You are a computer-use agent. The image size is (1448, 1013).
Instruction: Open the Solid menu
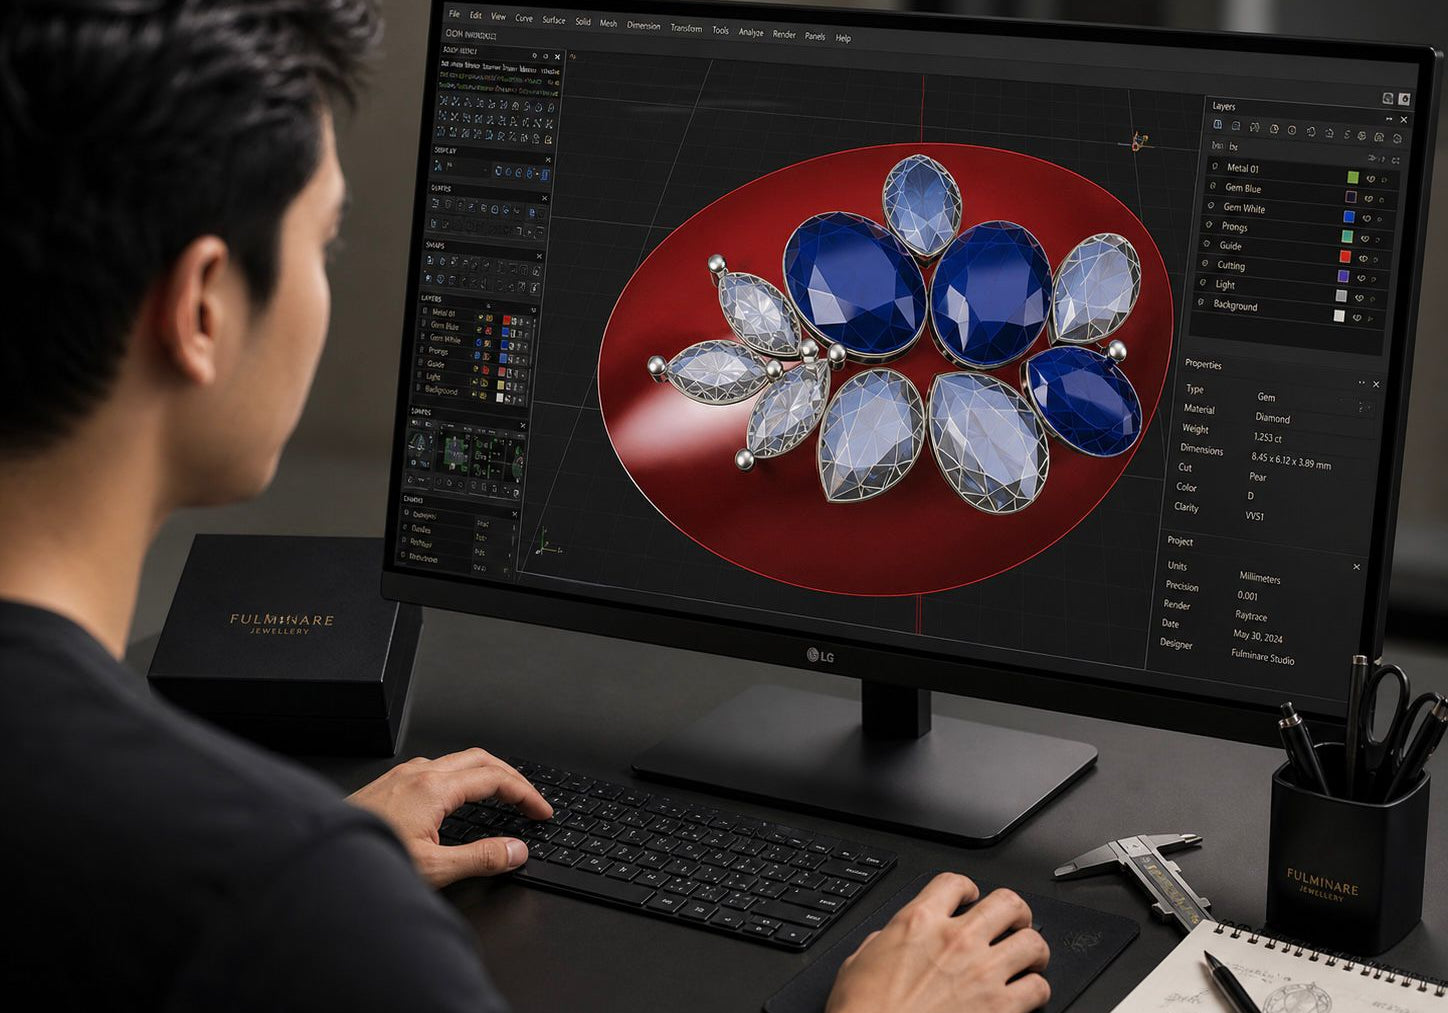[x=583, y=22]
